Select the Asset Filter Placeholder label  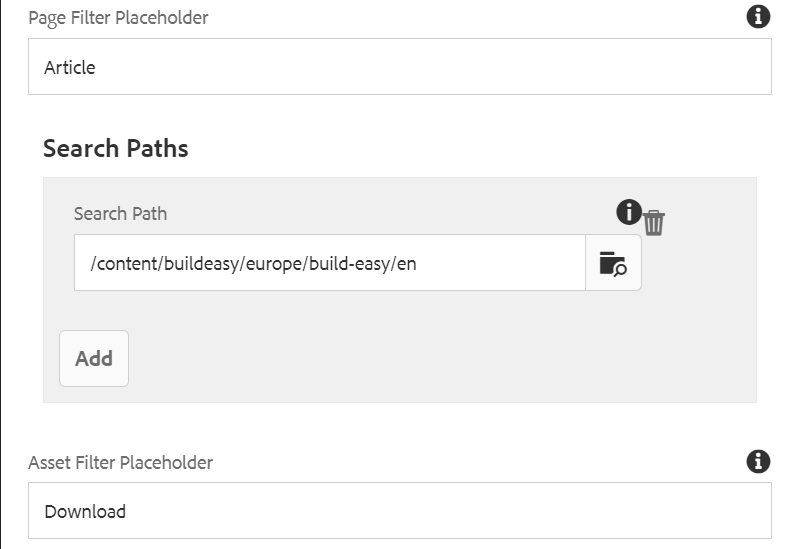[x=120, y=463]
